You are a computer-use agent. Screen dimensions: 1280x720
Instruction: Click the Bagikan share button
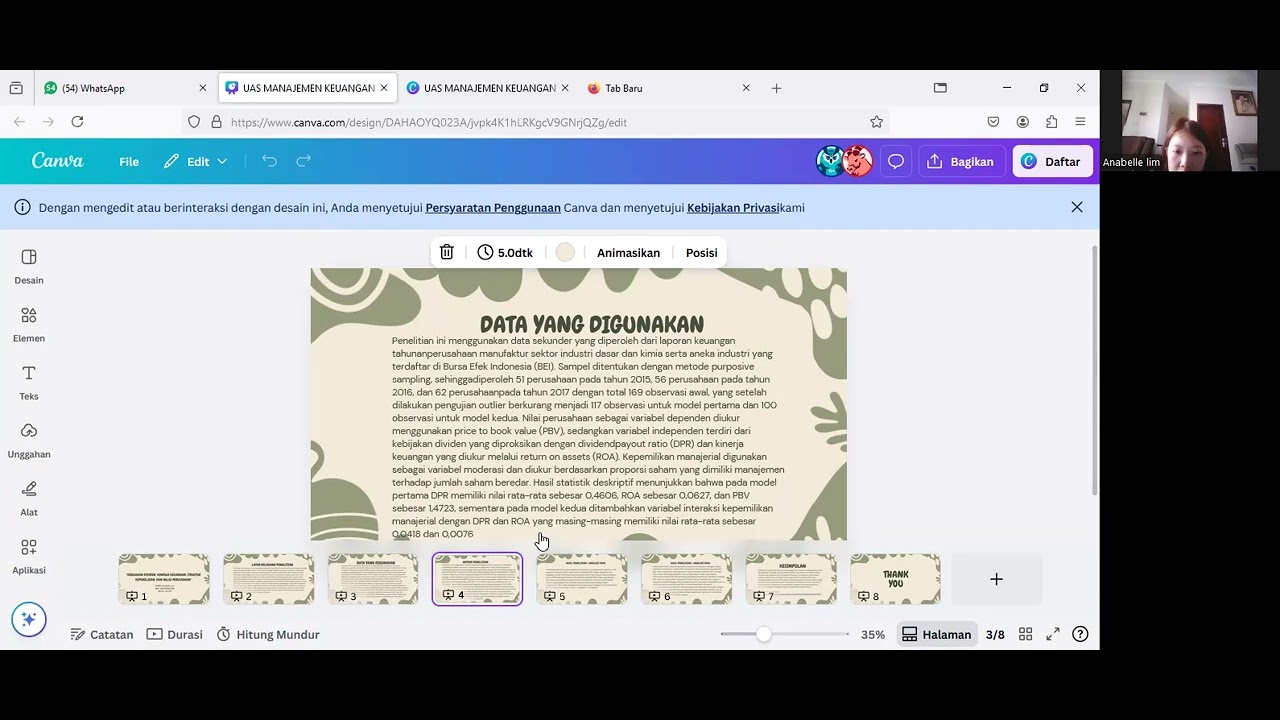pos(960,161)
